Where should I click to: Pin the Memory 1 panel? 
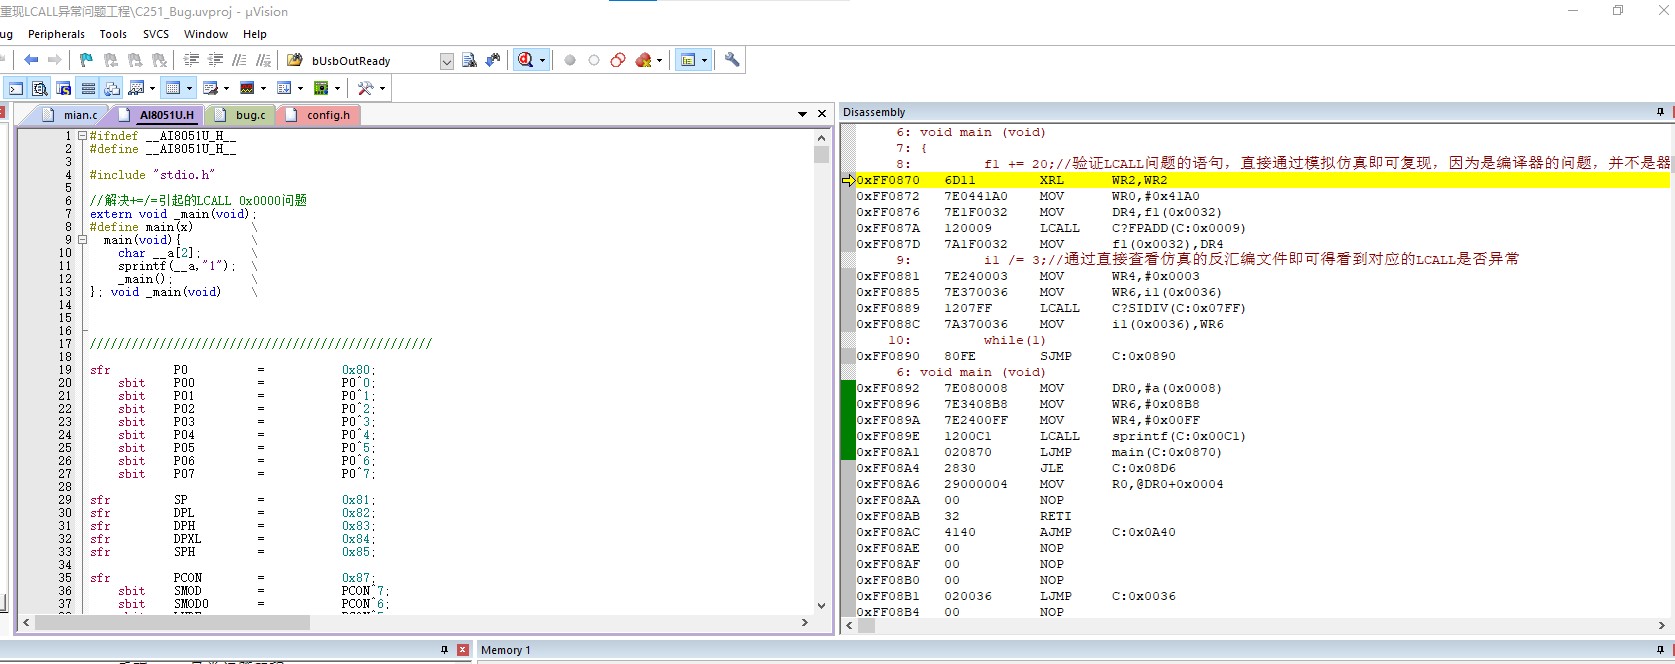tap(1660, 650)
